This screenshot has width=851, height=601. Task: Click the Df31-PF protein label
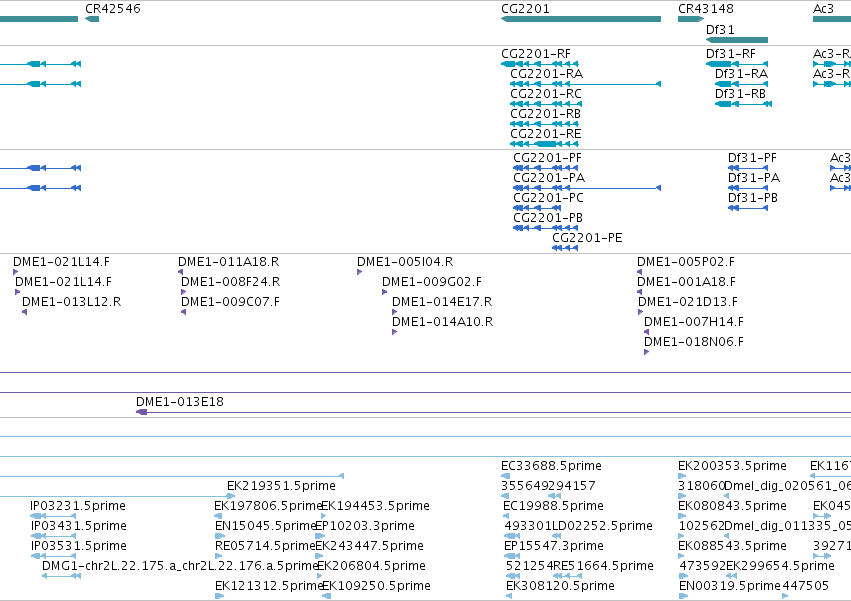(752, 158)
